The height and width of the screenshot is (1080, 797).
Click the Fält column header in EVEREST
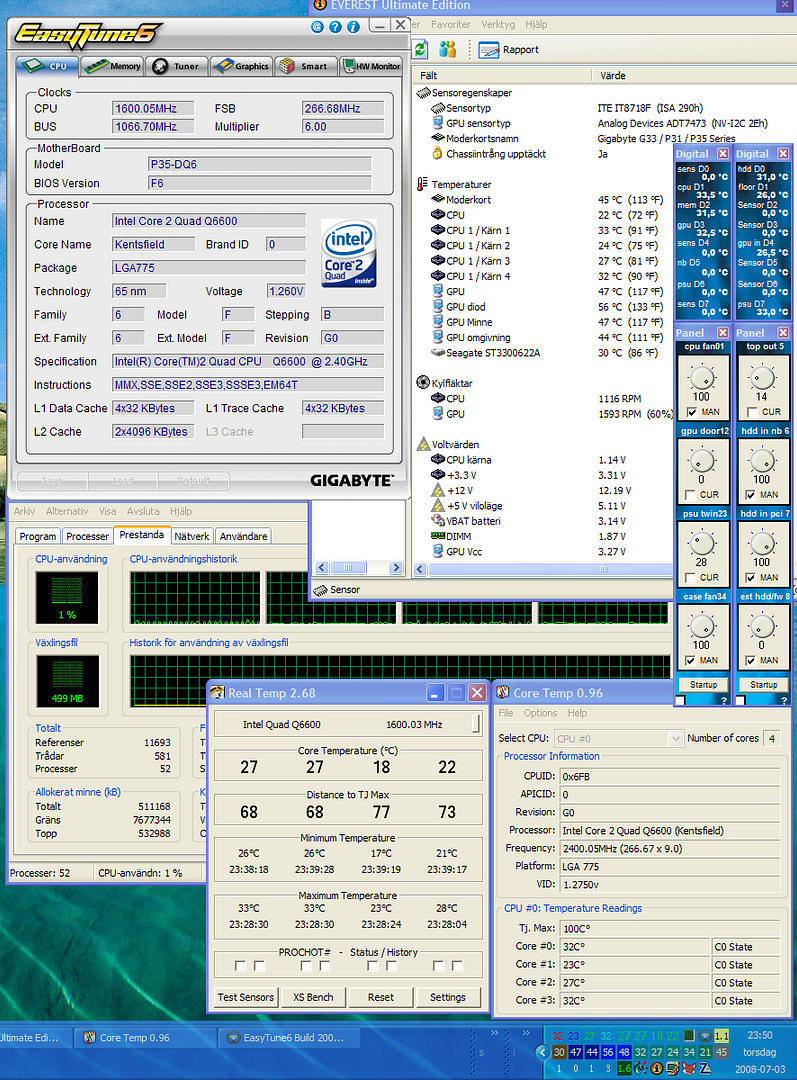[x=502, y=76]
